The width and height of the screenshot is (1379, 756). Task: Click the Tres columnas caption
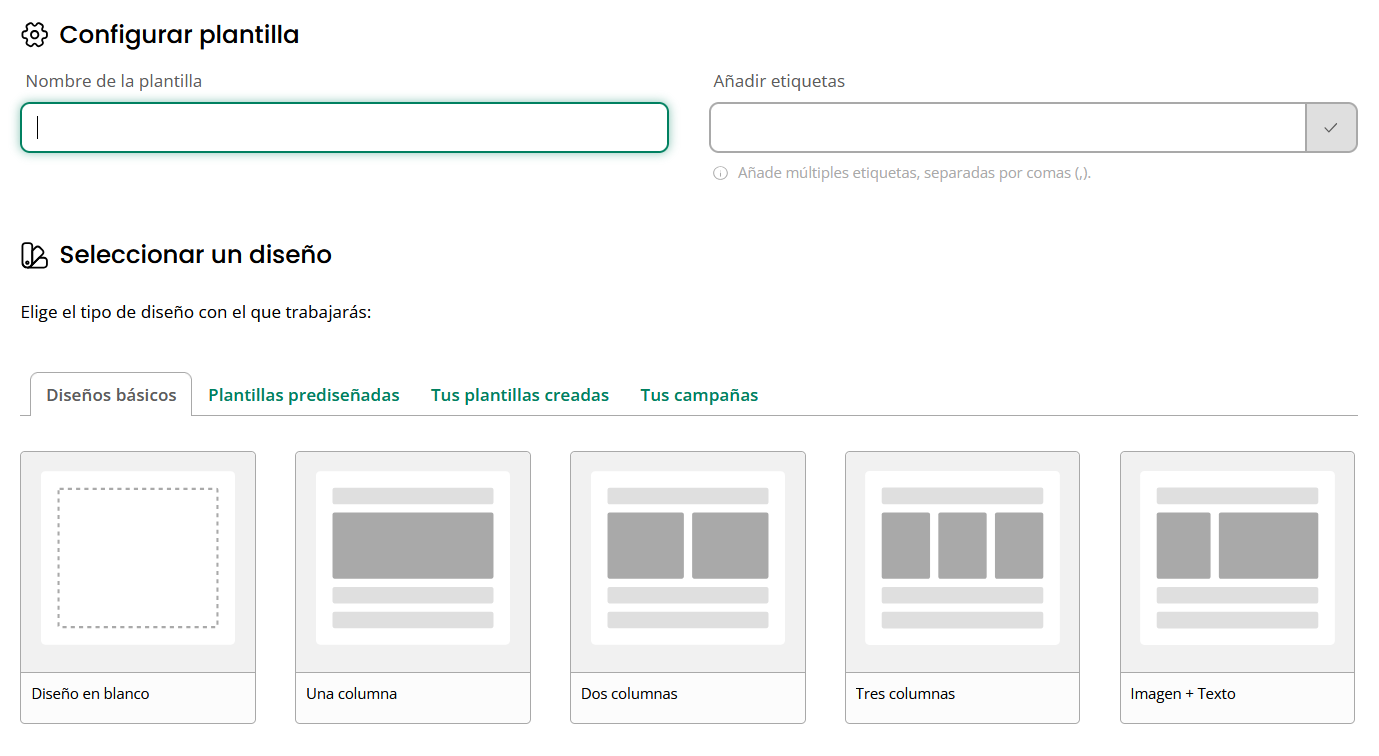[x=906, y=694]
